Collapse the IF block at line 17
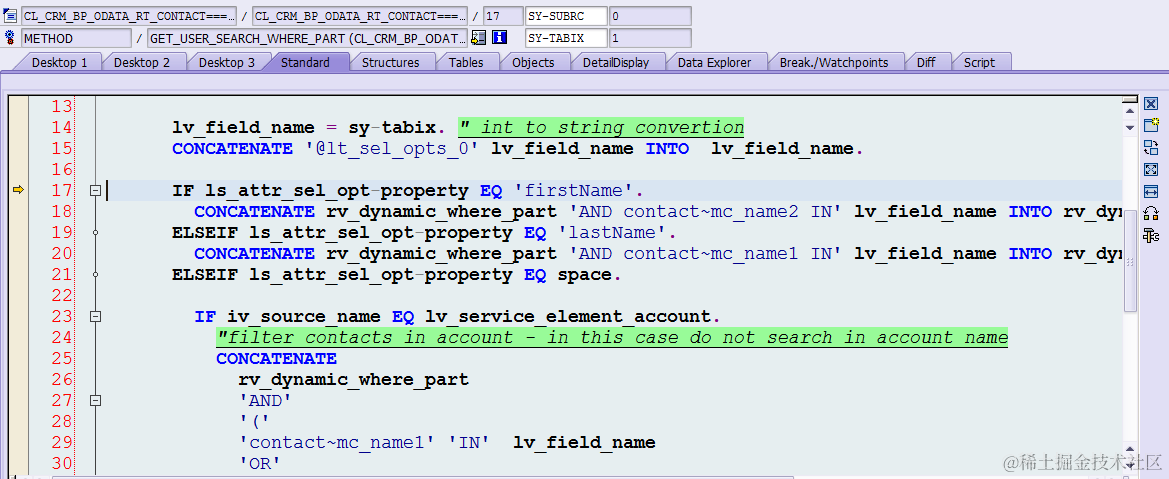This screenshot has height=479, width=1169. coord(95,191)
